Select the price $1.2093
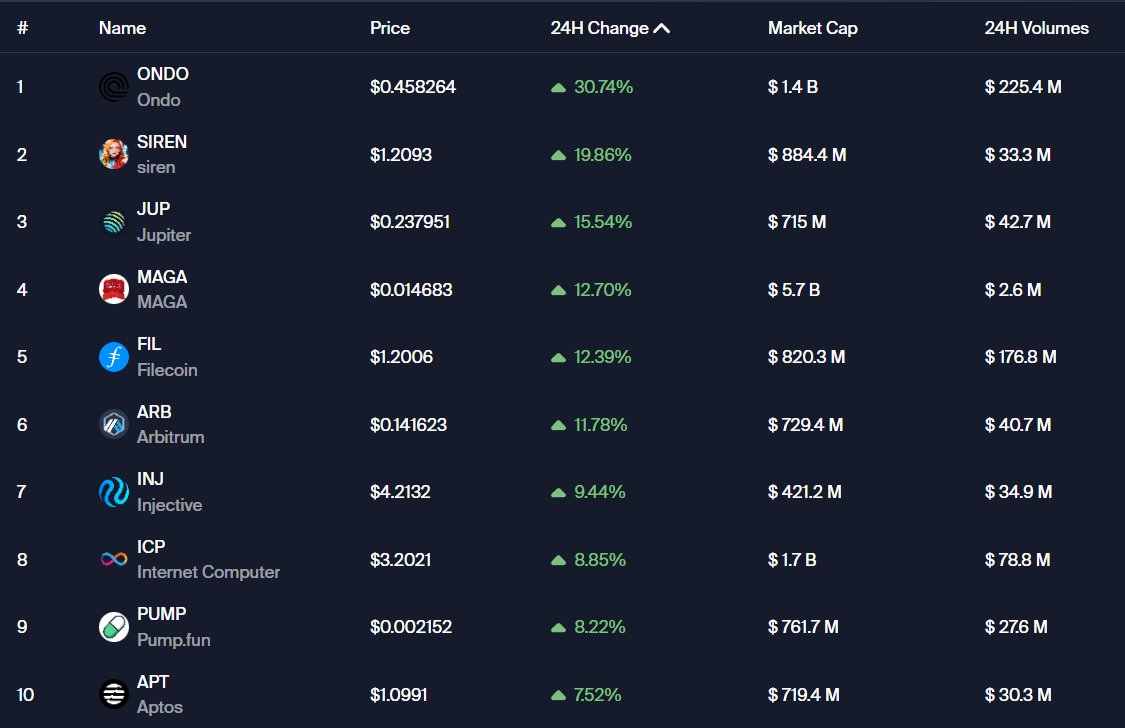 click(x=401, y=155)
